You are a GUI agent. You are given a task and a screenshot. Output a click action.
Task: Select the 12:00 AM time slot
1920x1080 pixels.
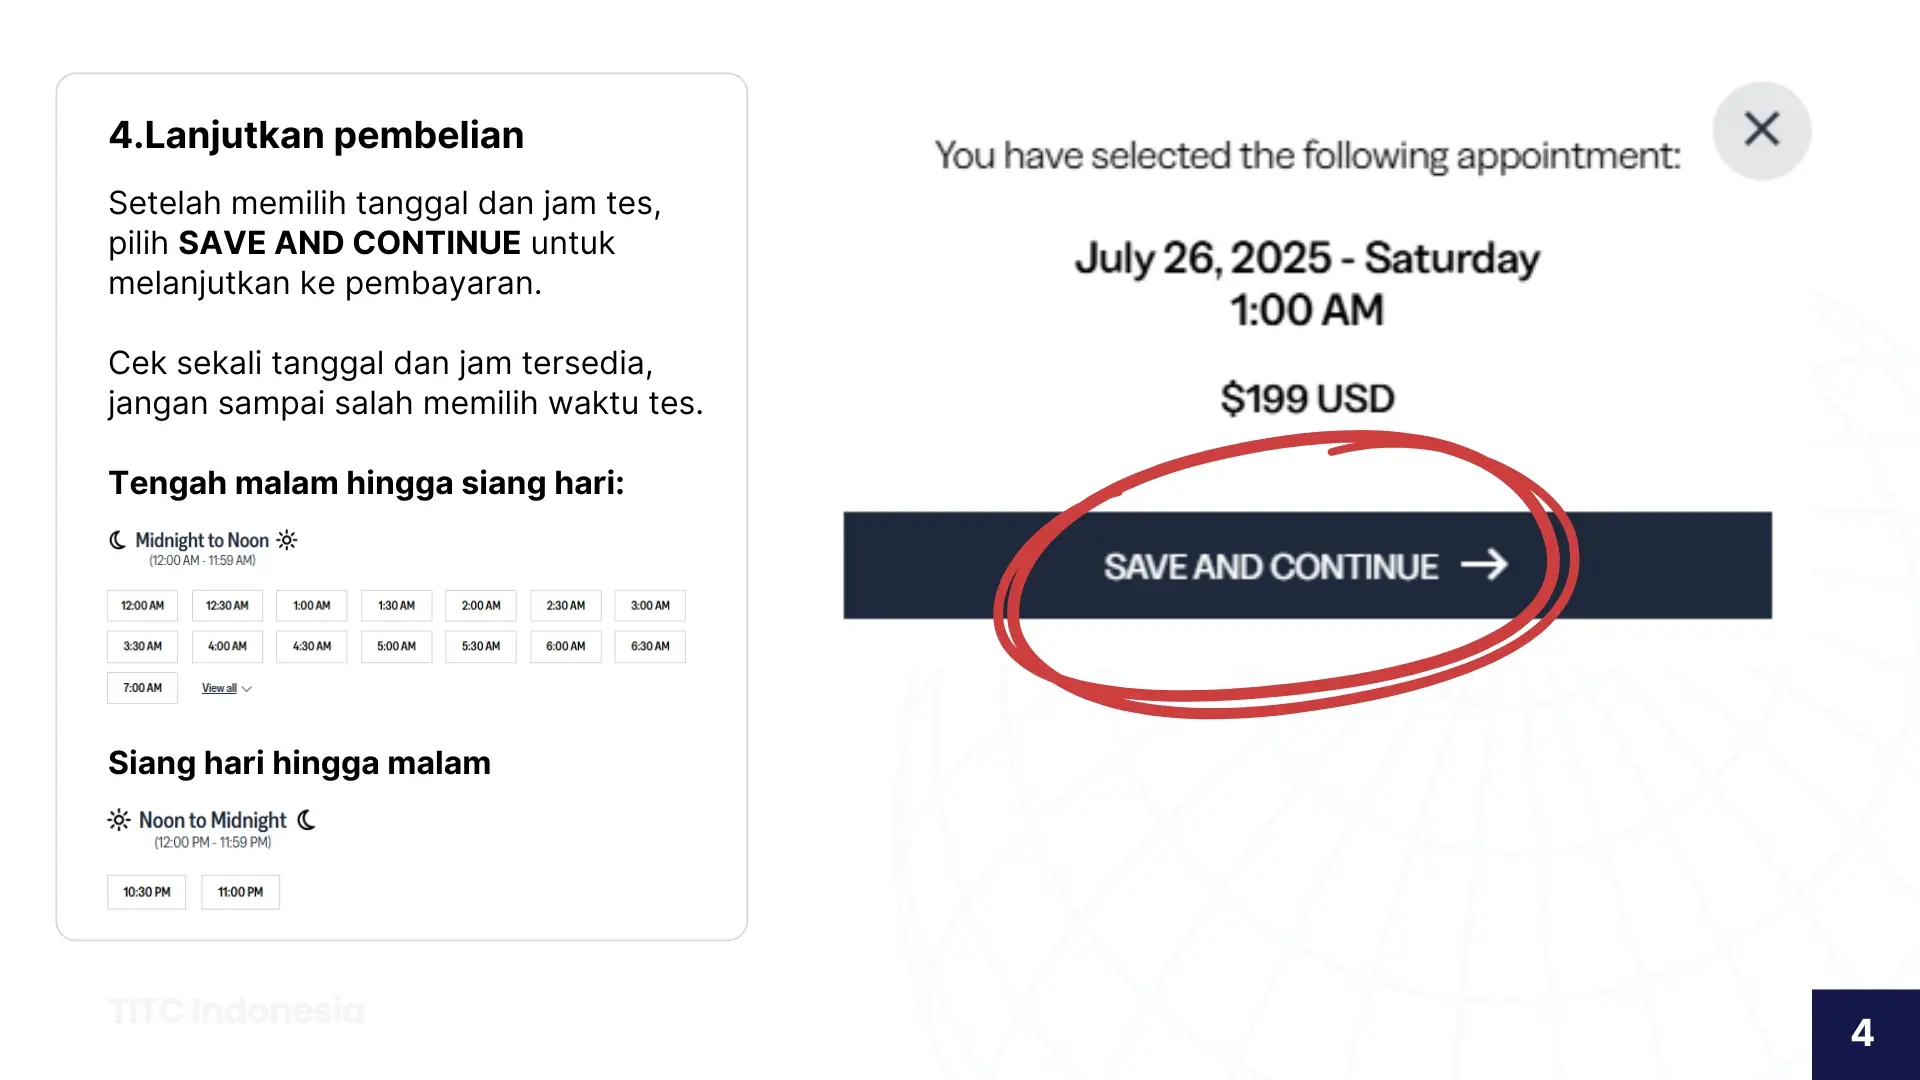[142, 606]
